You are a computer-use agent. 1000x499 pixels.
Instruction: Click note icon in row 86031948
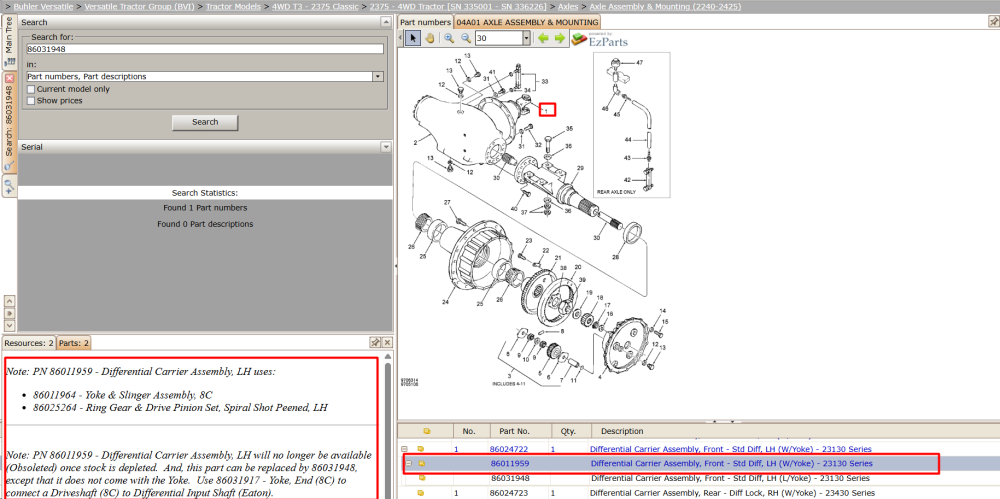421,478
